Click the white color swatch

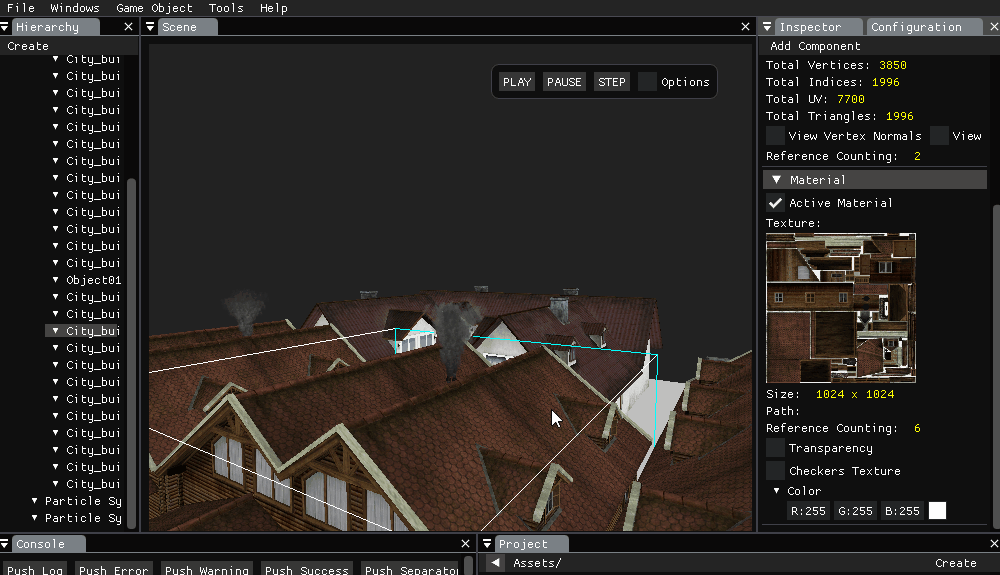tap(937, 511)
